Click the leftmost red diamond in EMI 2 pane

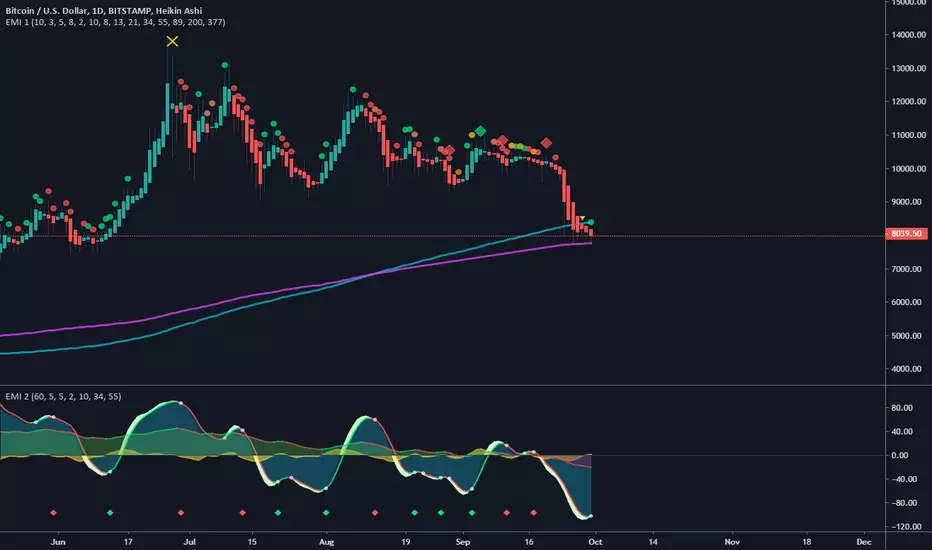55,512
